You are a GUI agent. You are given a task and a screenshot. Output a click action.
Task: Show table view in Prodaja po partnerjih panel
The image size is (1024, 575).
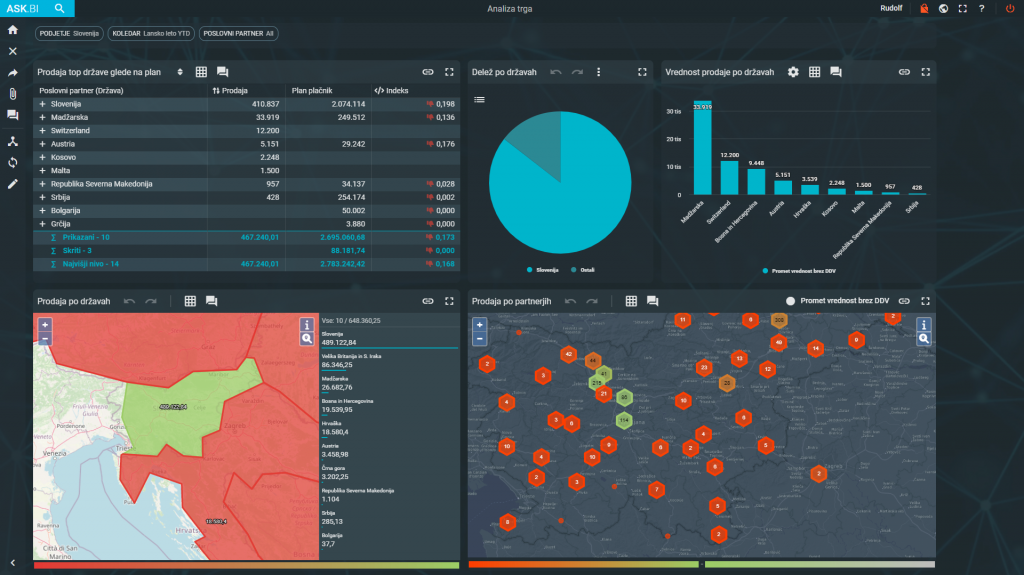pos(631,301)
